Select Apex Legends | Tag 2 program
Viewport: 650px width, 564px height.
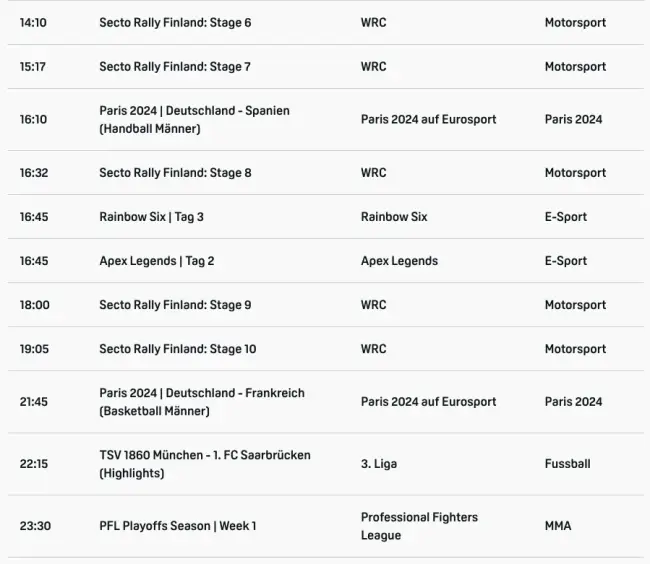click(156, 261)
